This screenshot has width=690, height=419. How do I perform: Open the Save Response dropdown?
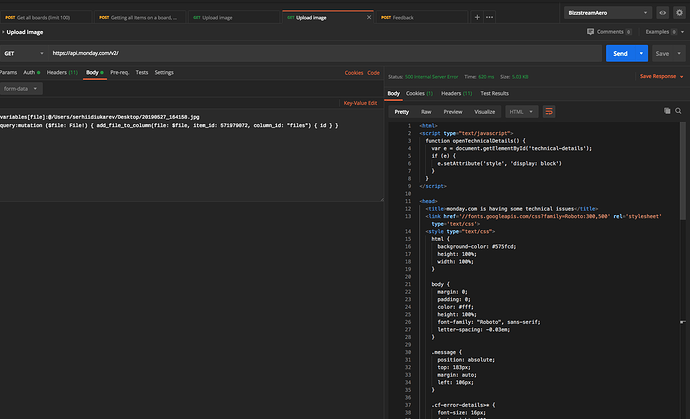click(x=661, y=76)
